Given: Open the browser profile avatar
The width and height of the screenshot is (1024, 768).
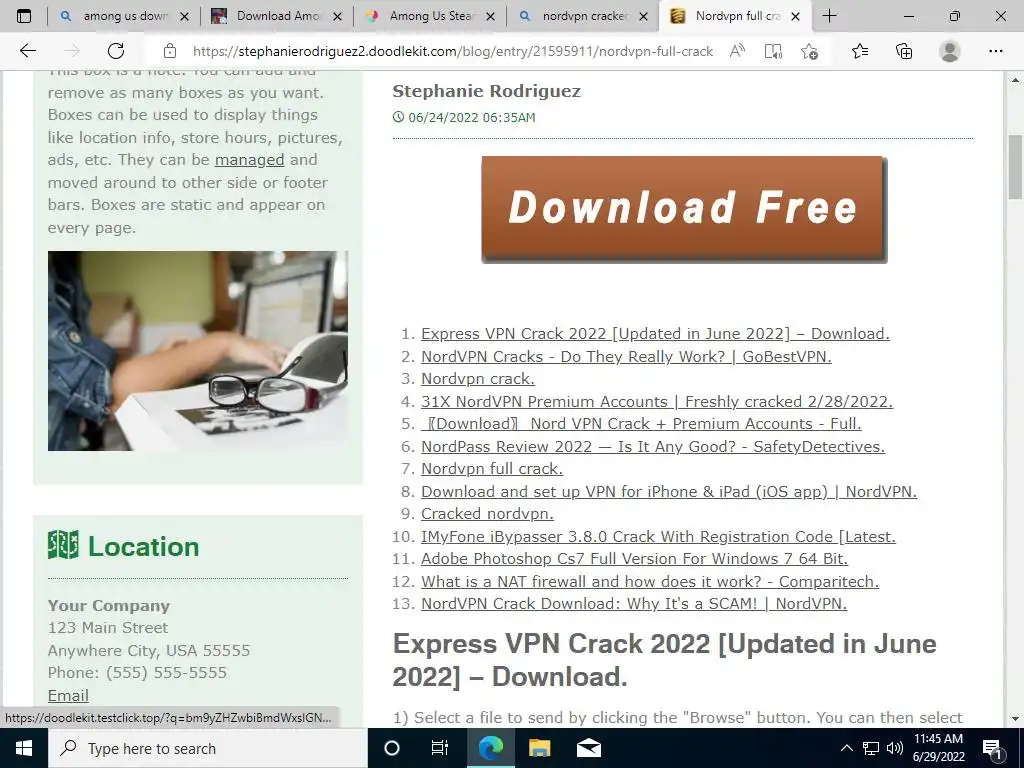Looking at the screenshot, I should coord(950,51).
